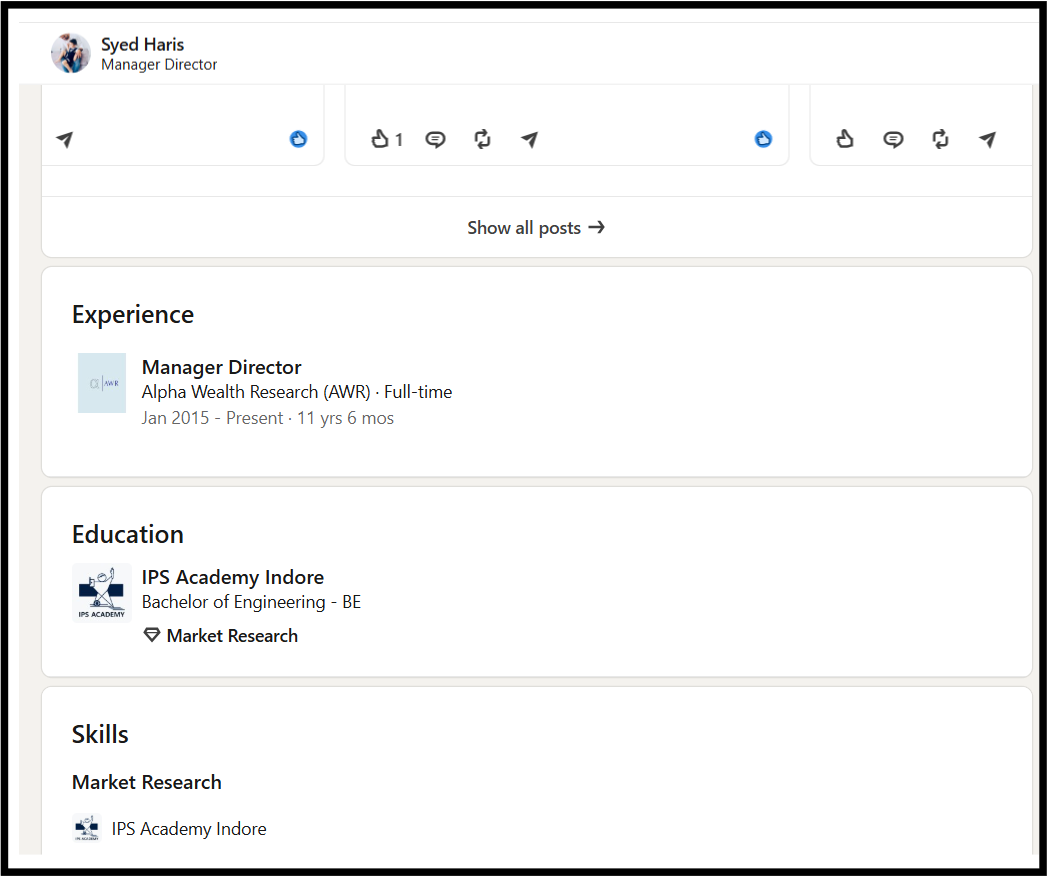1048x876 pixels.
Task: Send the middle post via message
Action: coord(529,140)
